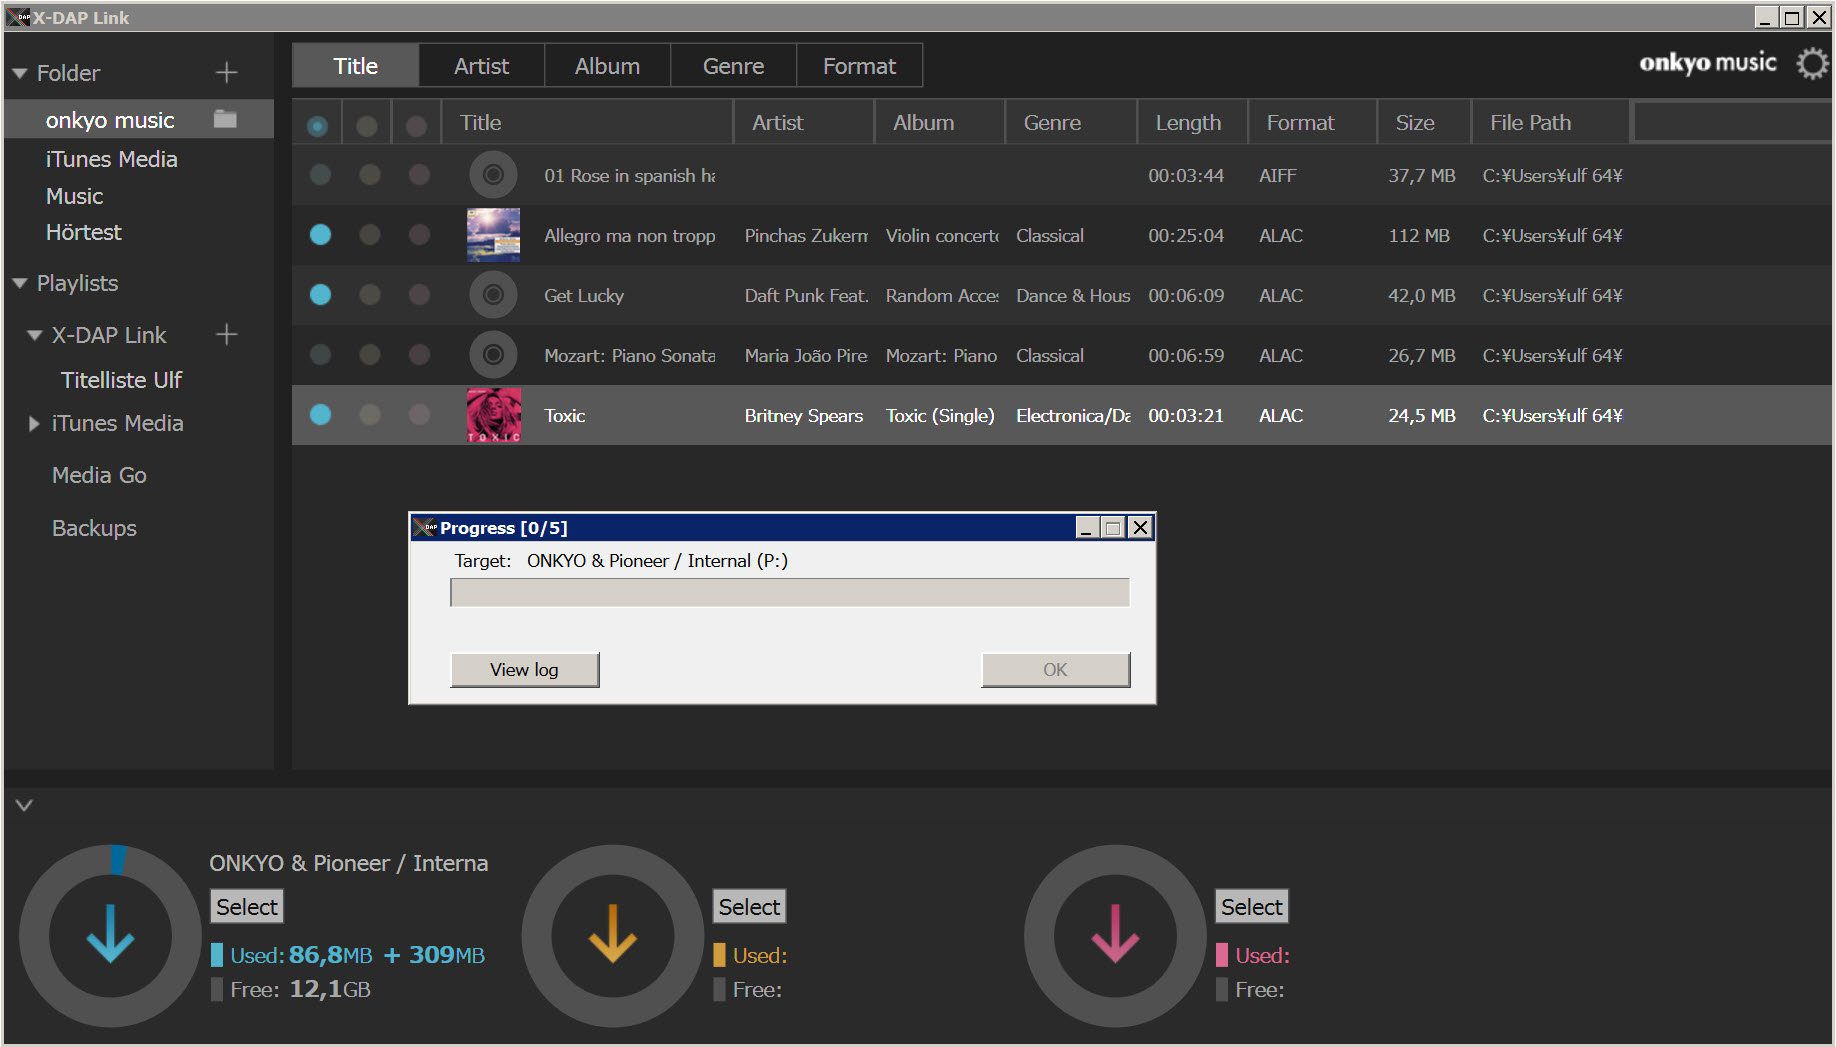The height and width of the screenshot is (1047, 1836).
Task: Enable blue sync dot for Mozart Piano Sonata
Action: click(320, 355)
